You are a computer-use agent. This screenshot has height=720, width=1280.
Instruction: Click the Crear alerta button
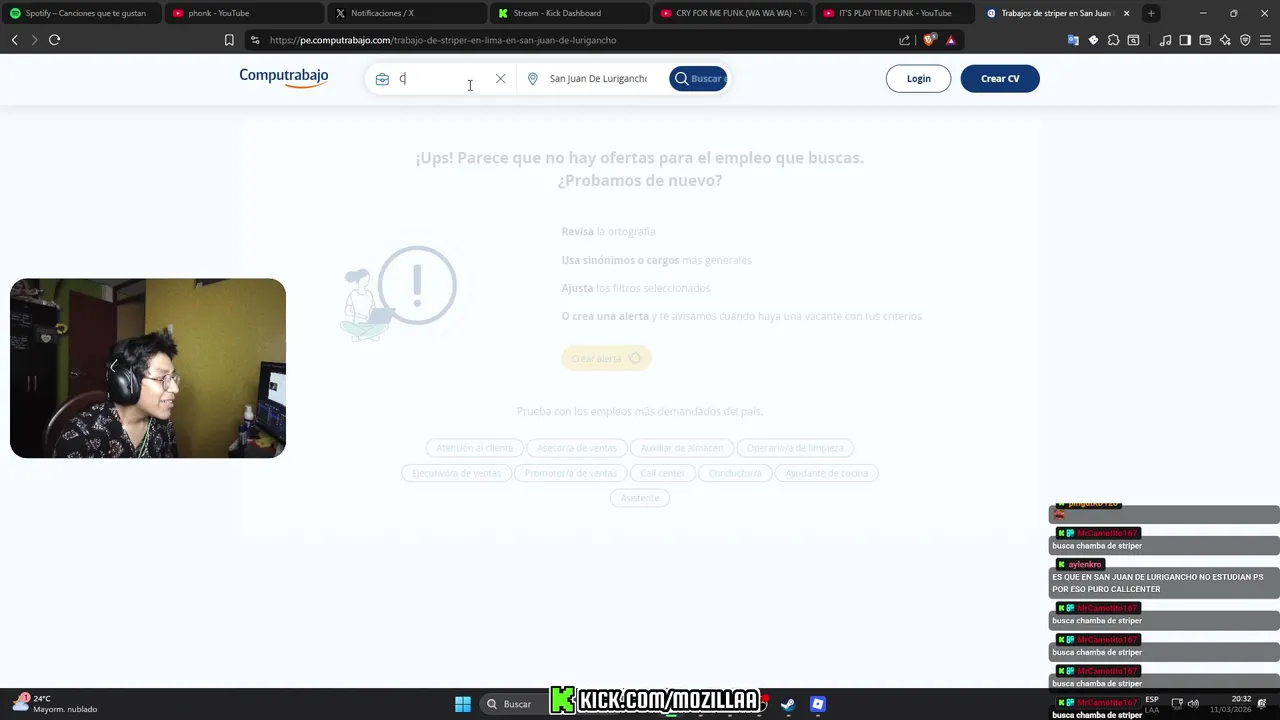[606, 358]
